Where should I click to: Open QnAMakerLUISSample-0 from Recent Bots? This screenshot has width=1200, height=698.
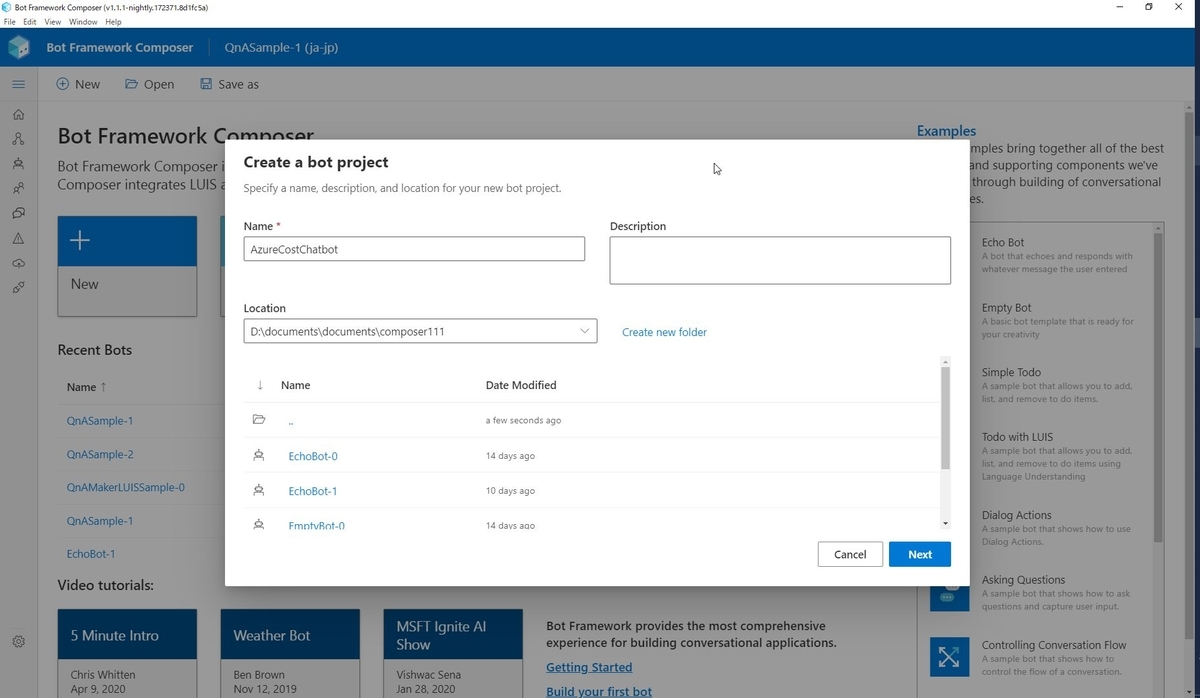click(125, 487)
